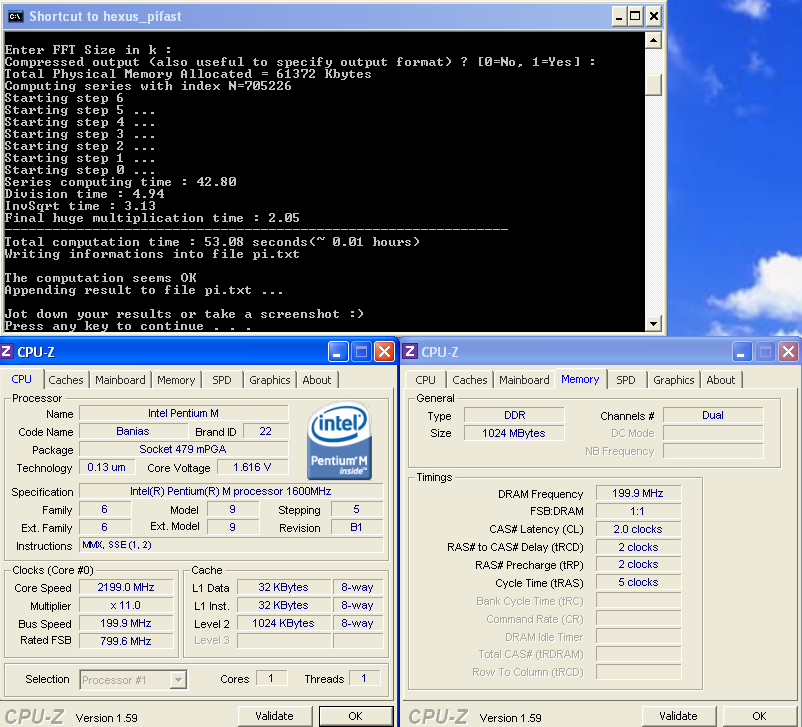The width and height of the screenshot is (802, 727).
Task: Click the console scrollbar up arrow
Action: 653,40
